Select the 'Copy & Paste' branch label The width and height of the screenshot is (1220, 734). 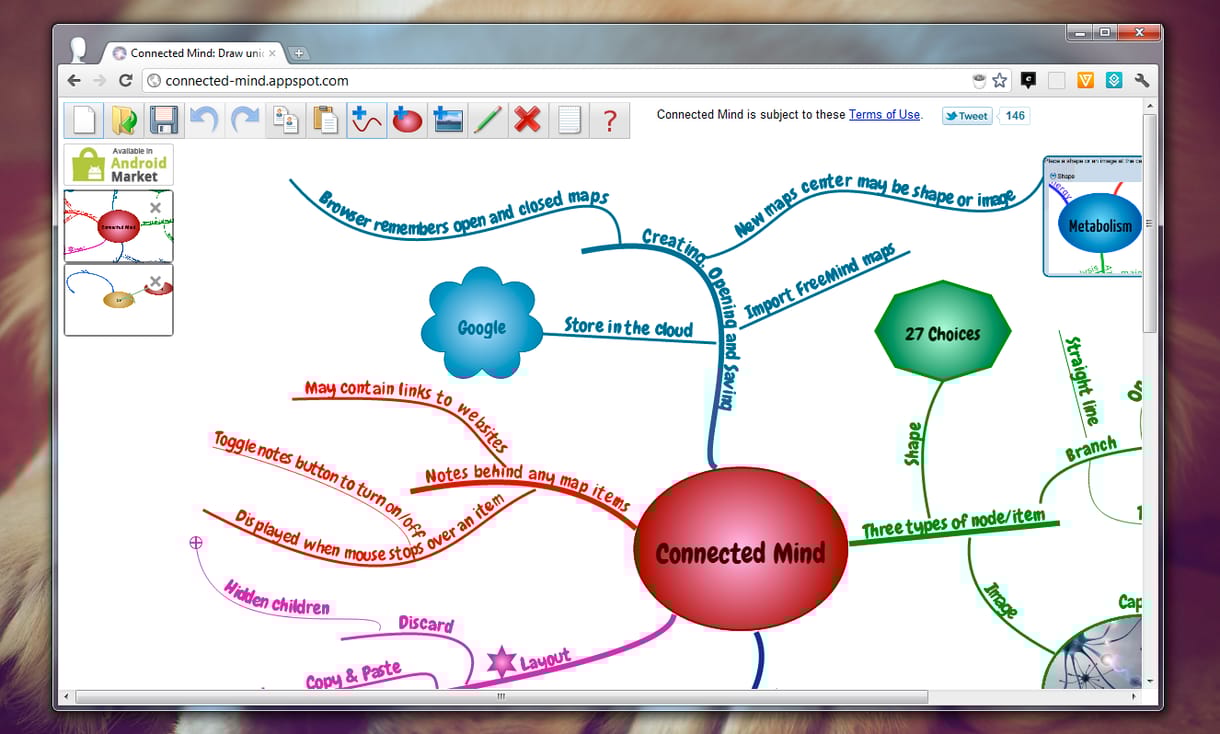pyautogui.click(x=353, y=675)
